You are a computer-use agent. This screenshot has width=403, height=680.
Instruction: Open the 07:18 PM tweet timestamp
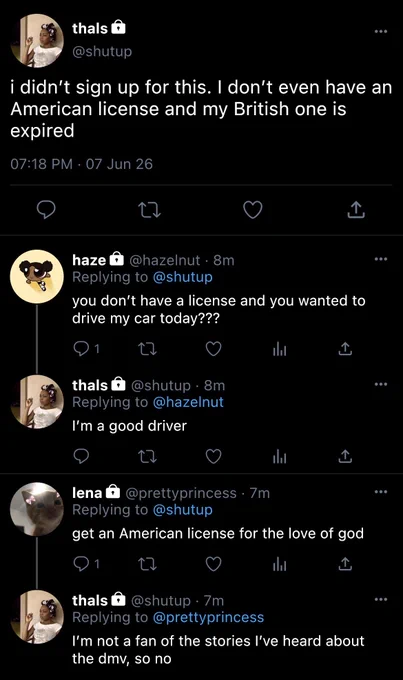click(41, 164)
